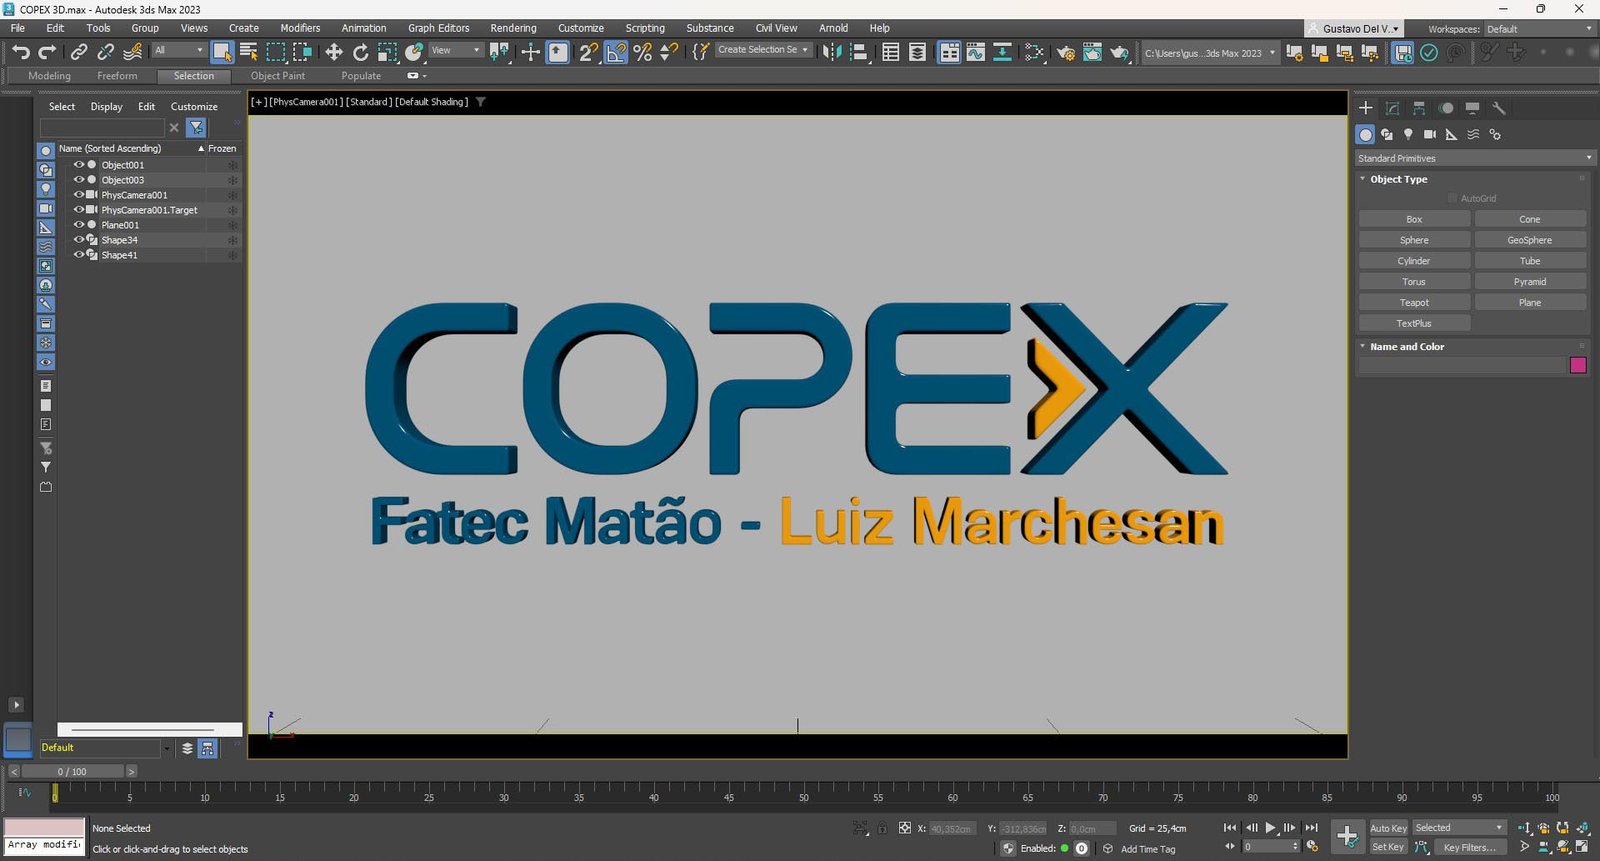Switch to the Object Paint ribbon tab
This screenshot has width=1600, height=861.
(x=278, y=76)
